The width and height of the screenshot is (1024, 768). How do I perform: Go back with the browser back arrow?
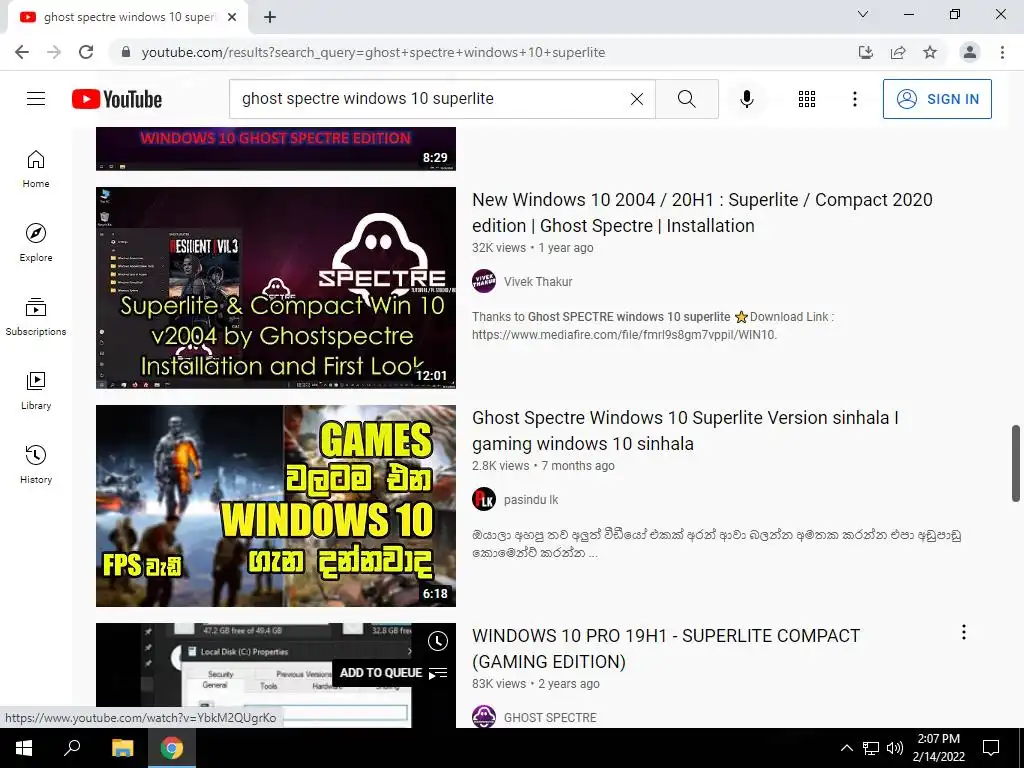pyautogui.click(x=22, y=52)
